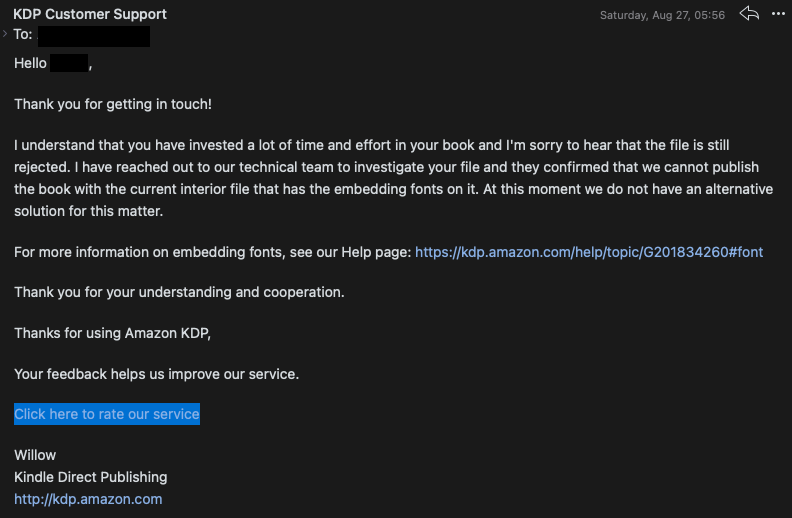Image resolution: width=792 pixels, height=518 pixels.
Task: Click the Saturday, Aug 27 date stamp
Action: [x=662, y=15]
